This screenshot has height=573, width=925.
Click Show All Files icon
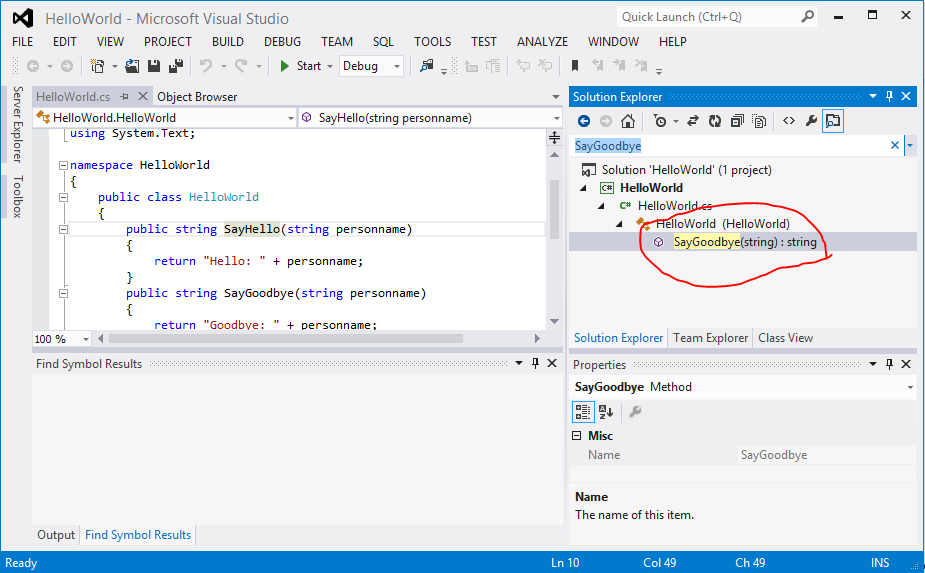tap(759, 121)
